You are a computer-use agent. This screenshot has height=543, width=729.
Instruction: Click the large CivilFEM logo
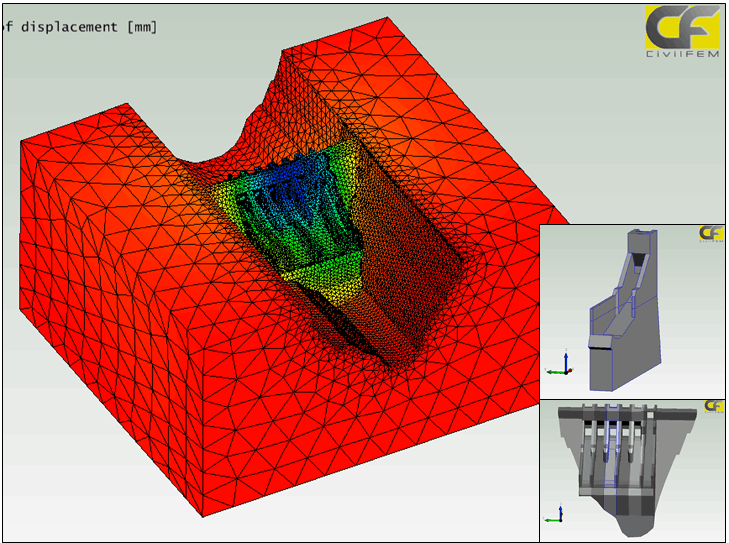(683, 32)
